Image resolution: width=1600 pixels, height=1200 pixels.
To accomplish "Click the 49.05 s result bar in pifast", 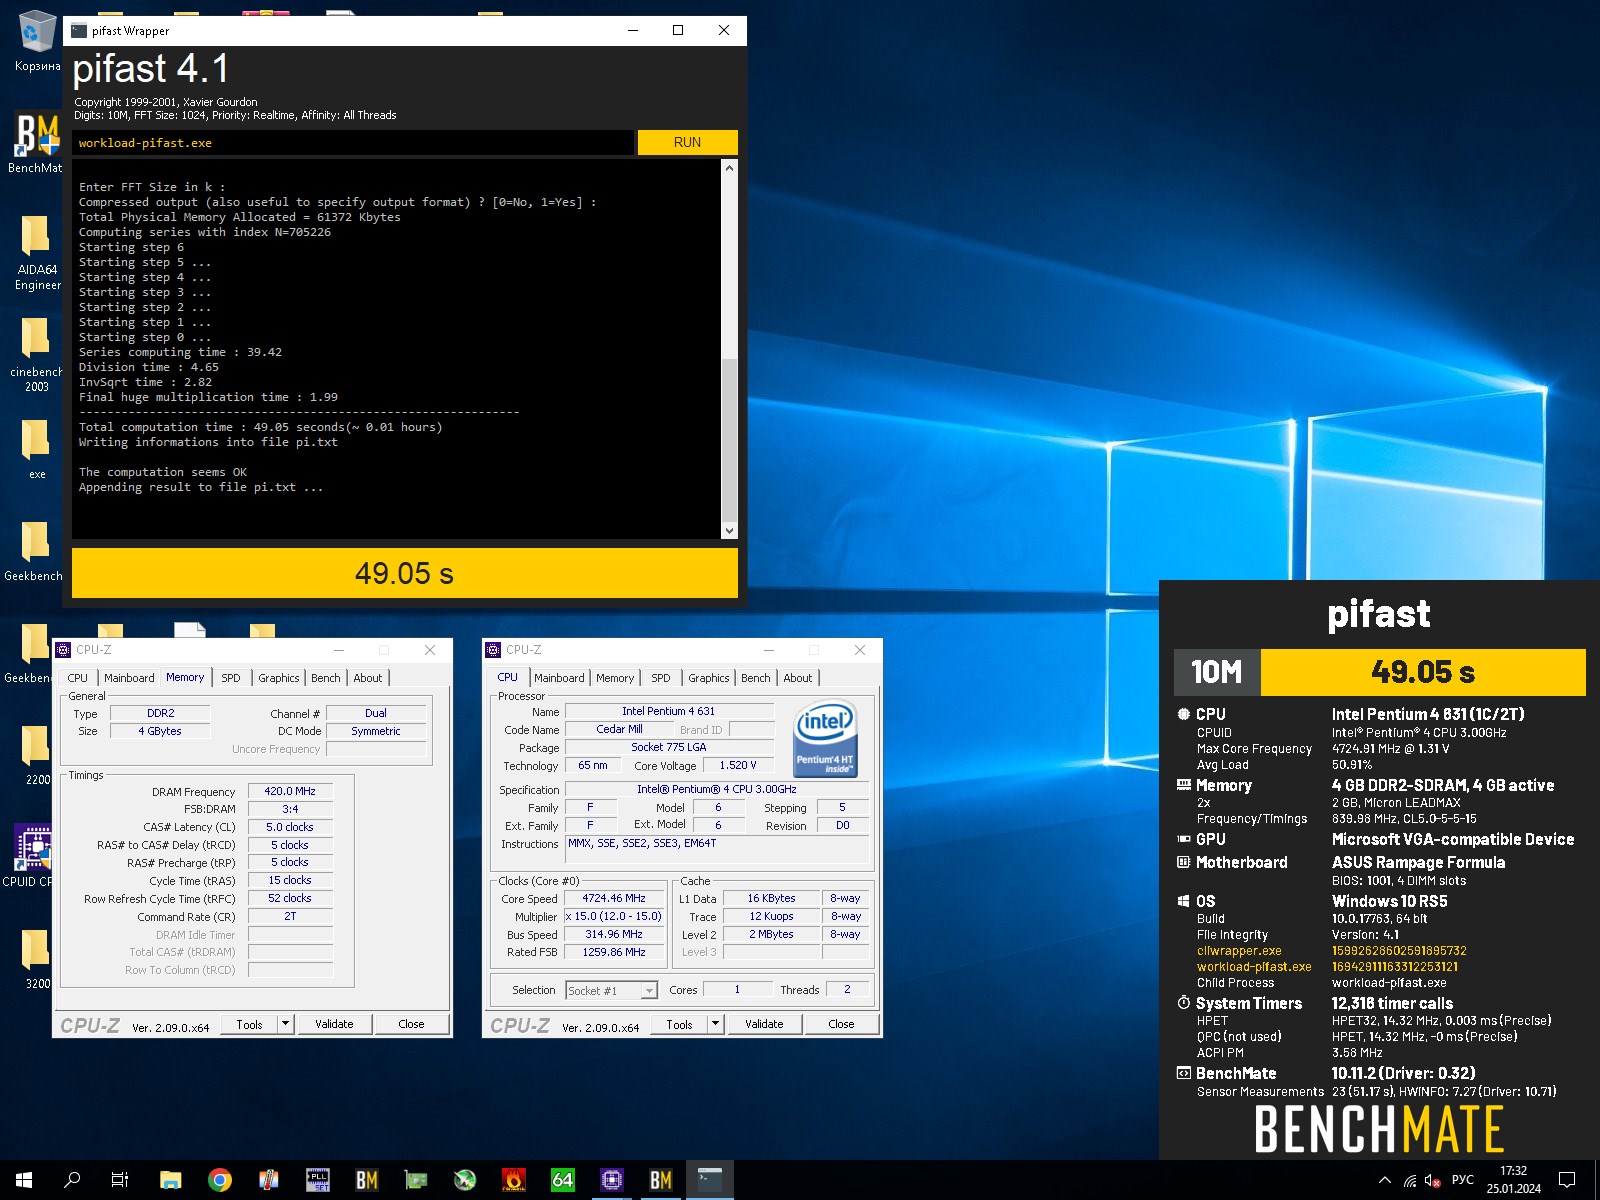I will [405, 573].
